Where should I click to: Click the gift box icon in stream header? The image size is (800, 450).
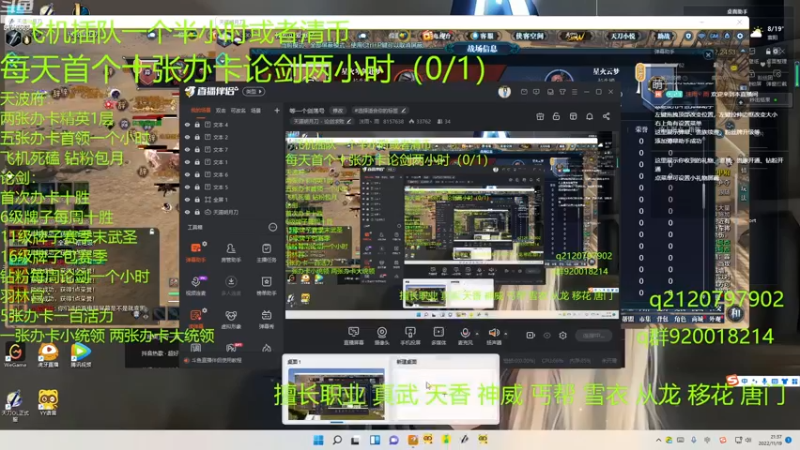[540, 116]
